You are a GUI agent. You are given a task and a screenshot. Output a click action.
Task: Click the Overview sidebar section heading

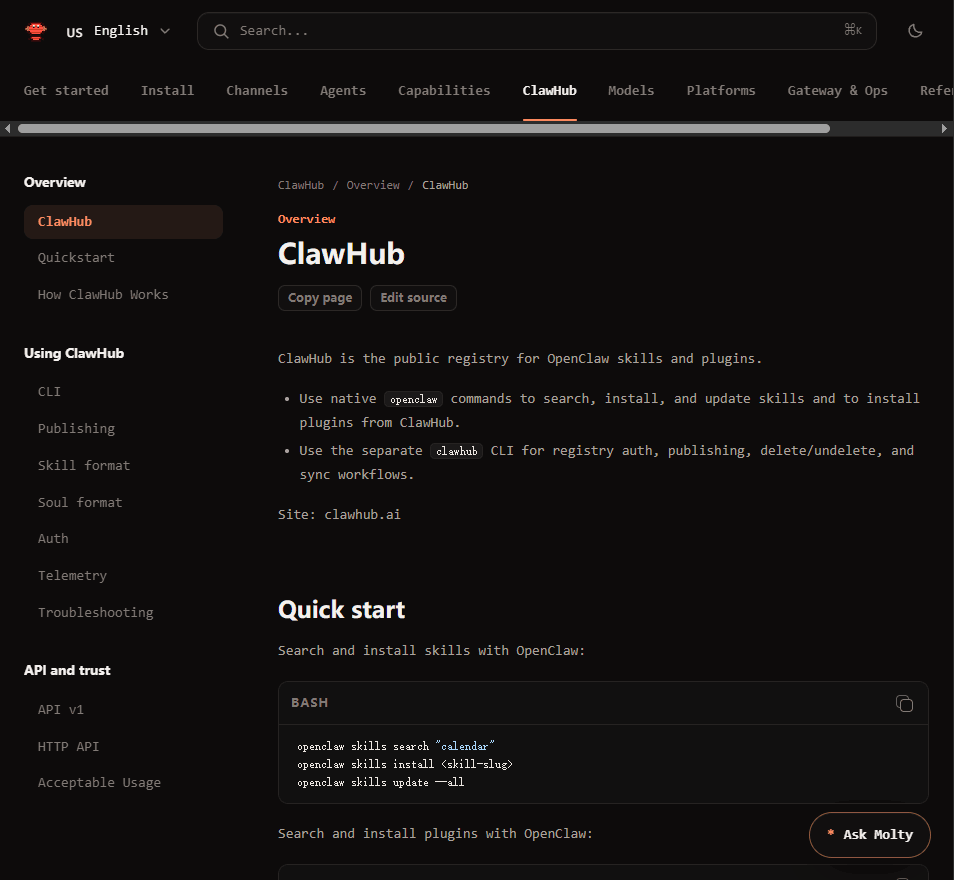[x=55, y=183]
